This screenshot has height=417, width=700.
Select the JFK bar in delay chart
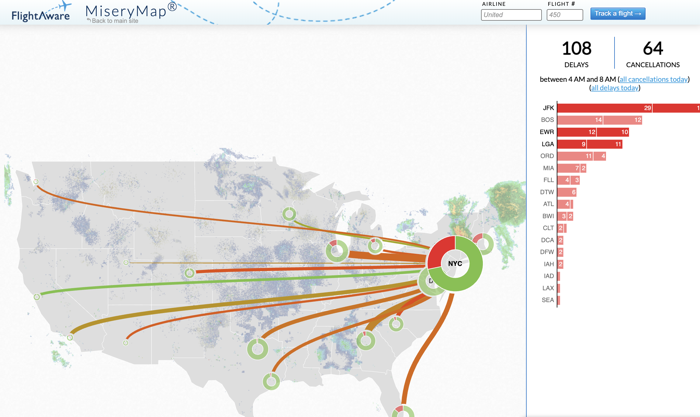click(620, 108)
